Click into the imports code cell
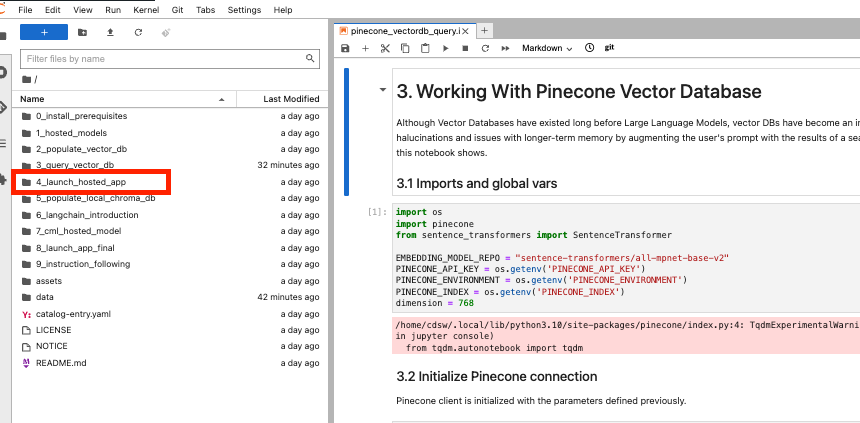Viewport: 860px width, 423px height. tap(626, 258)
